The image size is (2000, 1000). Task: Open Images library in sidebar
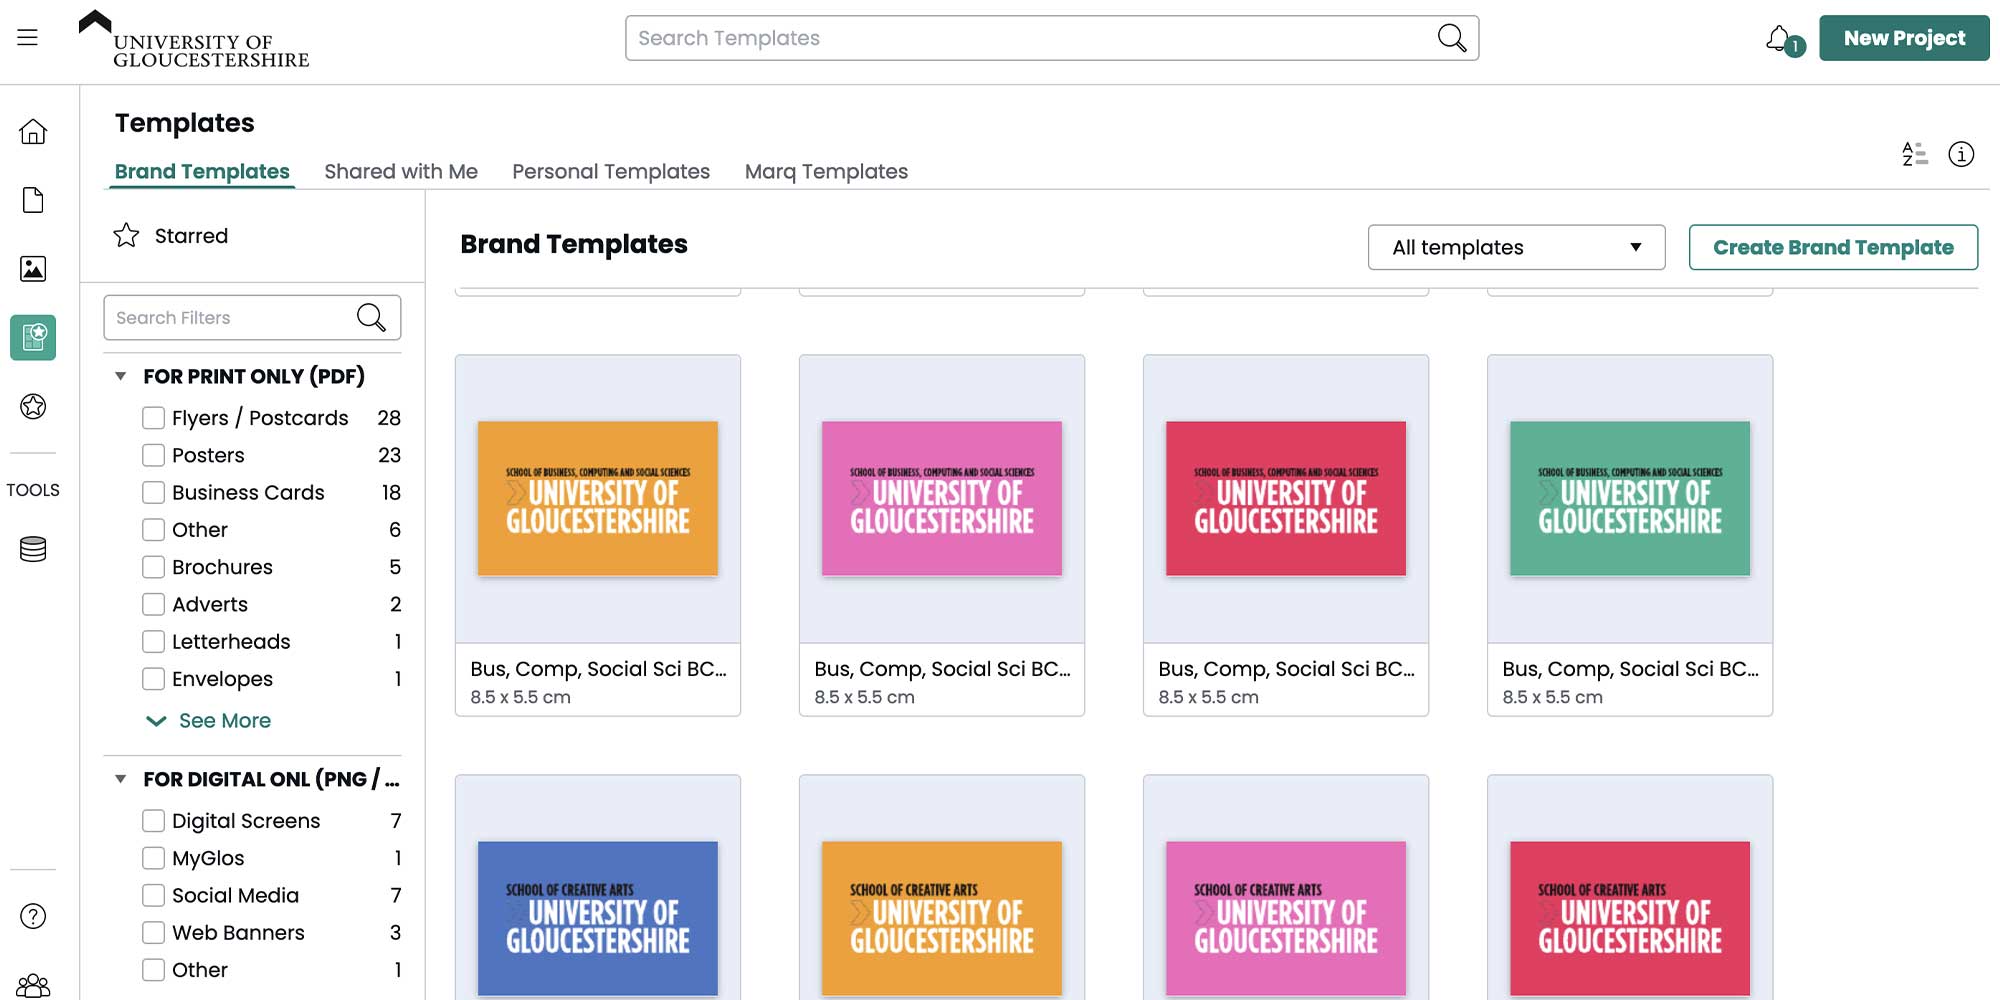point(33,268)
